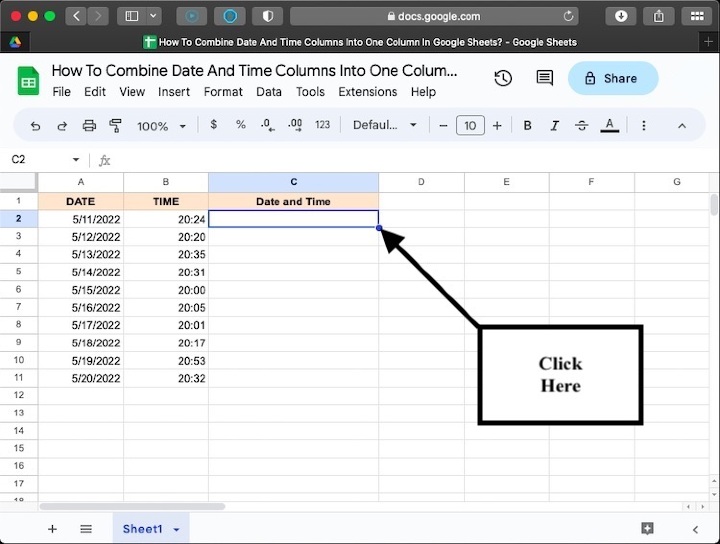
Task: Show the side panel with the bottom-right chevron
Action: click(x=695, y=529)
